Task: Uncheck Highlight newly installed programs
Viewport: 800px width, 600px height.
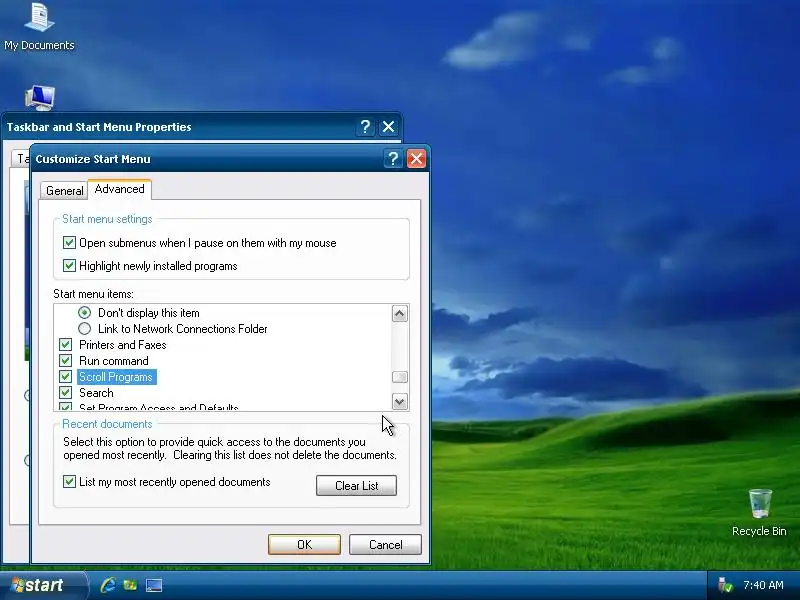Action: pyautogui.click(x=69, y=265)
